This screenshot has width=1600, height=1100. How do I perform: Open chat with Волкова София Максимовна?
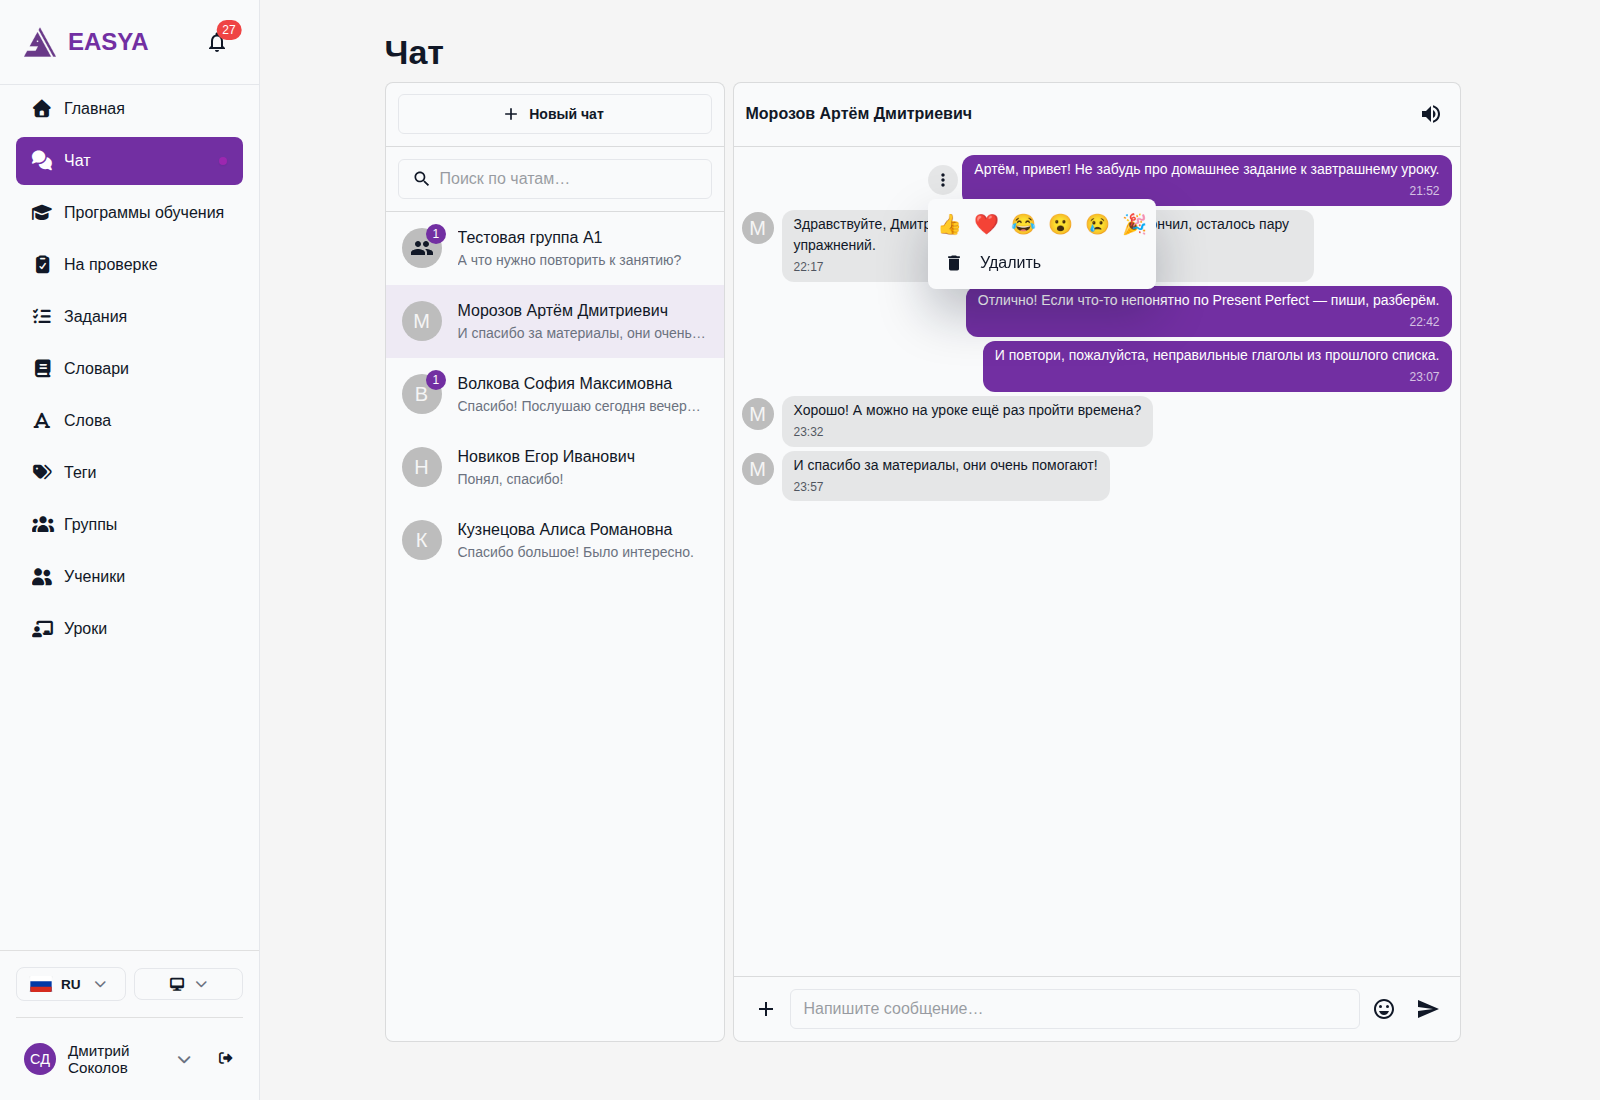click(555, 394)
